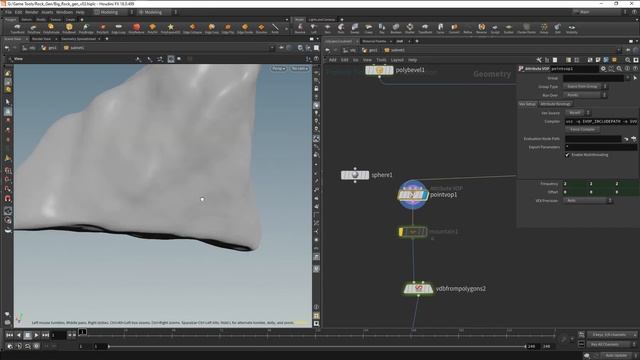
Task: Select the PolyExtrude shelf tool
Action: point(51,28)
